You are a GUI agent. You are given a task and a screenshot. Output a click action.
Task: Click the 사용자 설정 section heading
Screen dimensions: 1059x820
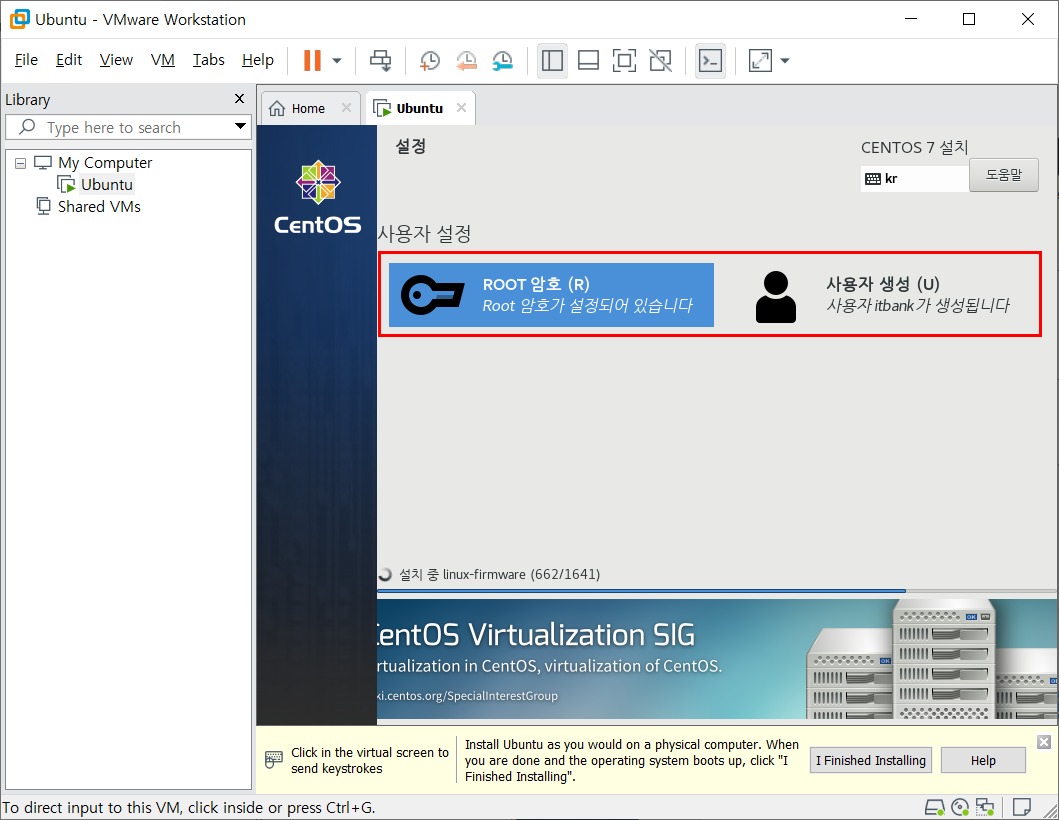click(425, 234)
